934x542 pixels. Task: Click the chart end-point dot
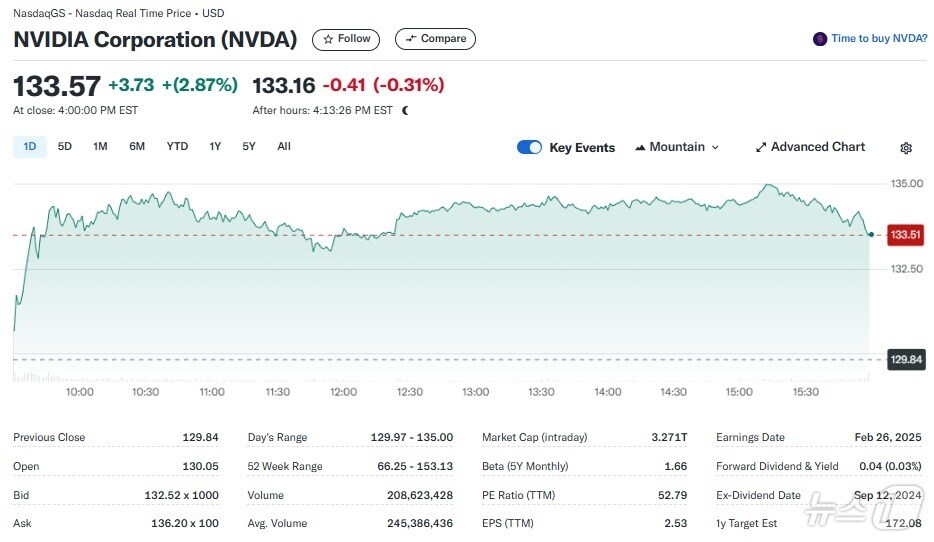(x=871, y=235)
